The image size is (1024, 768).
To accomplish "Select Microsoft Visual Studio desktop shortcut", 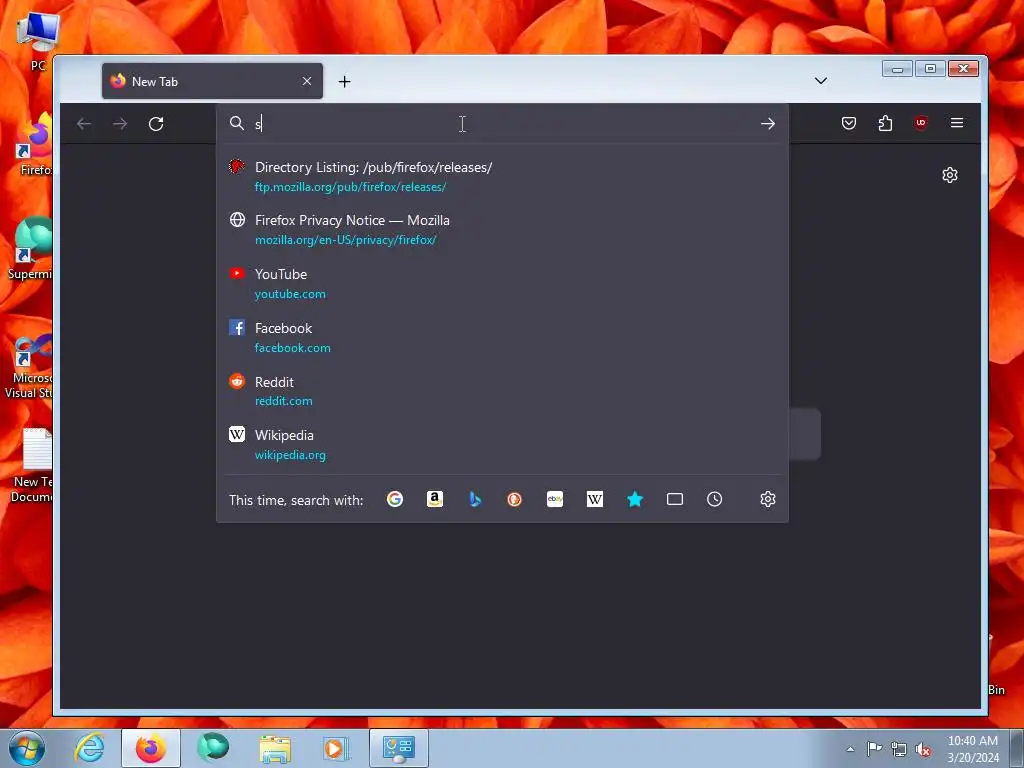I will pyautogui.click(x=29, y=366).
